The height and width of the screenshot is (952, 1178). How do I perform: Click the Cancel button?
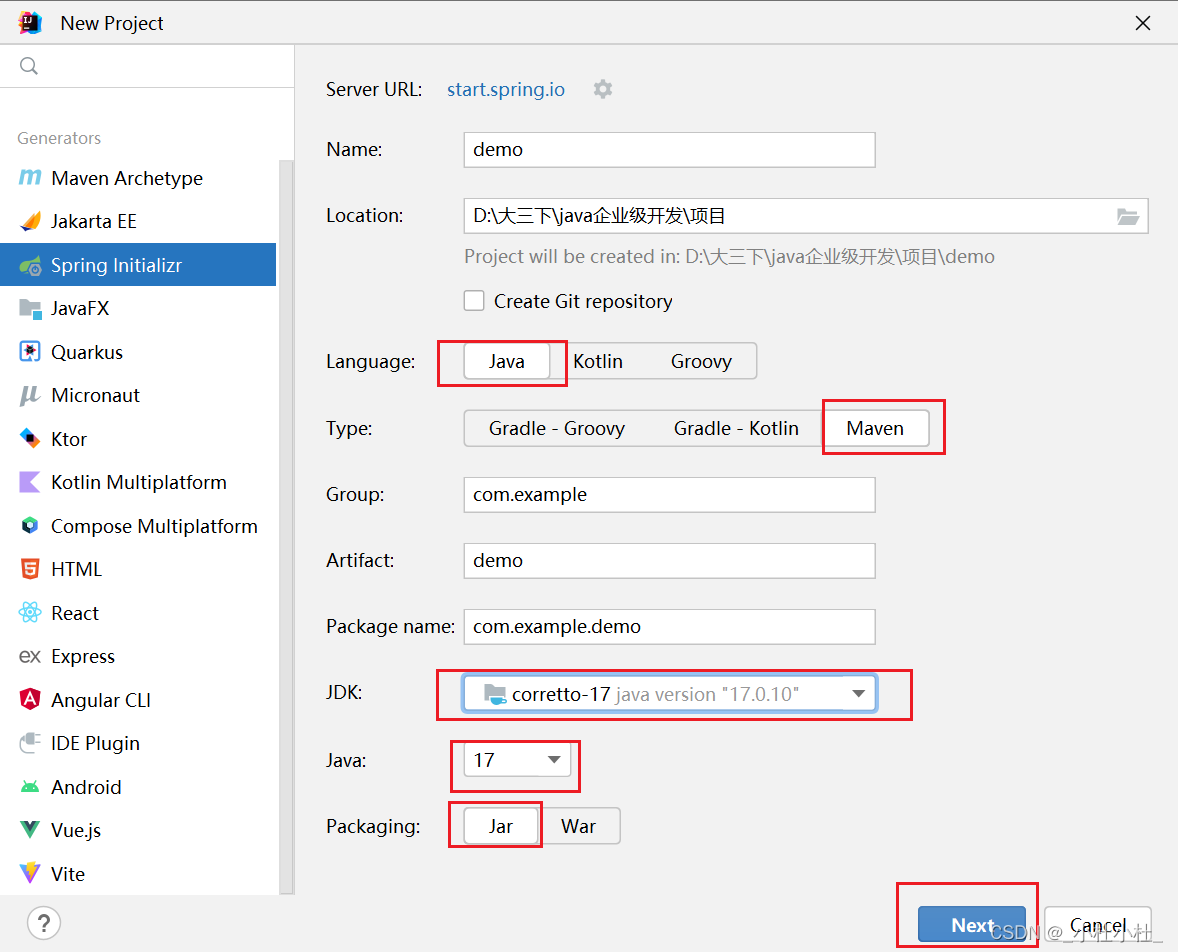[x=1098, y=924]
